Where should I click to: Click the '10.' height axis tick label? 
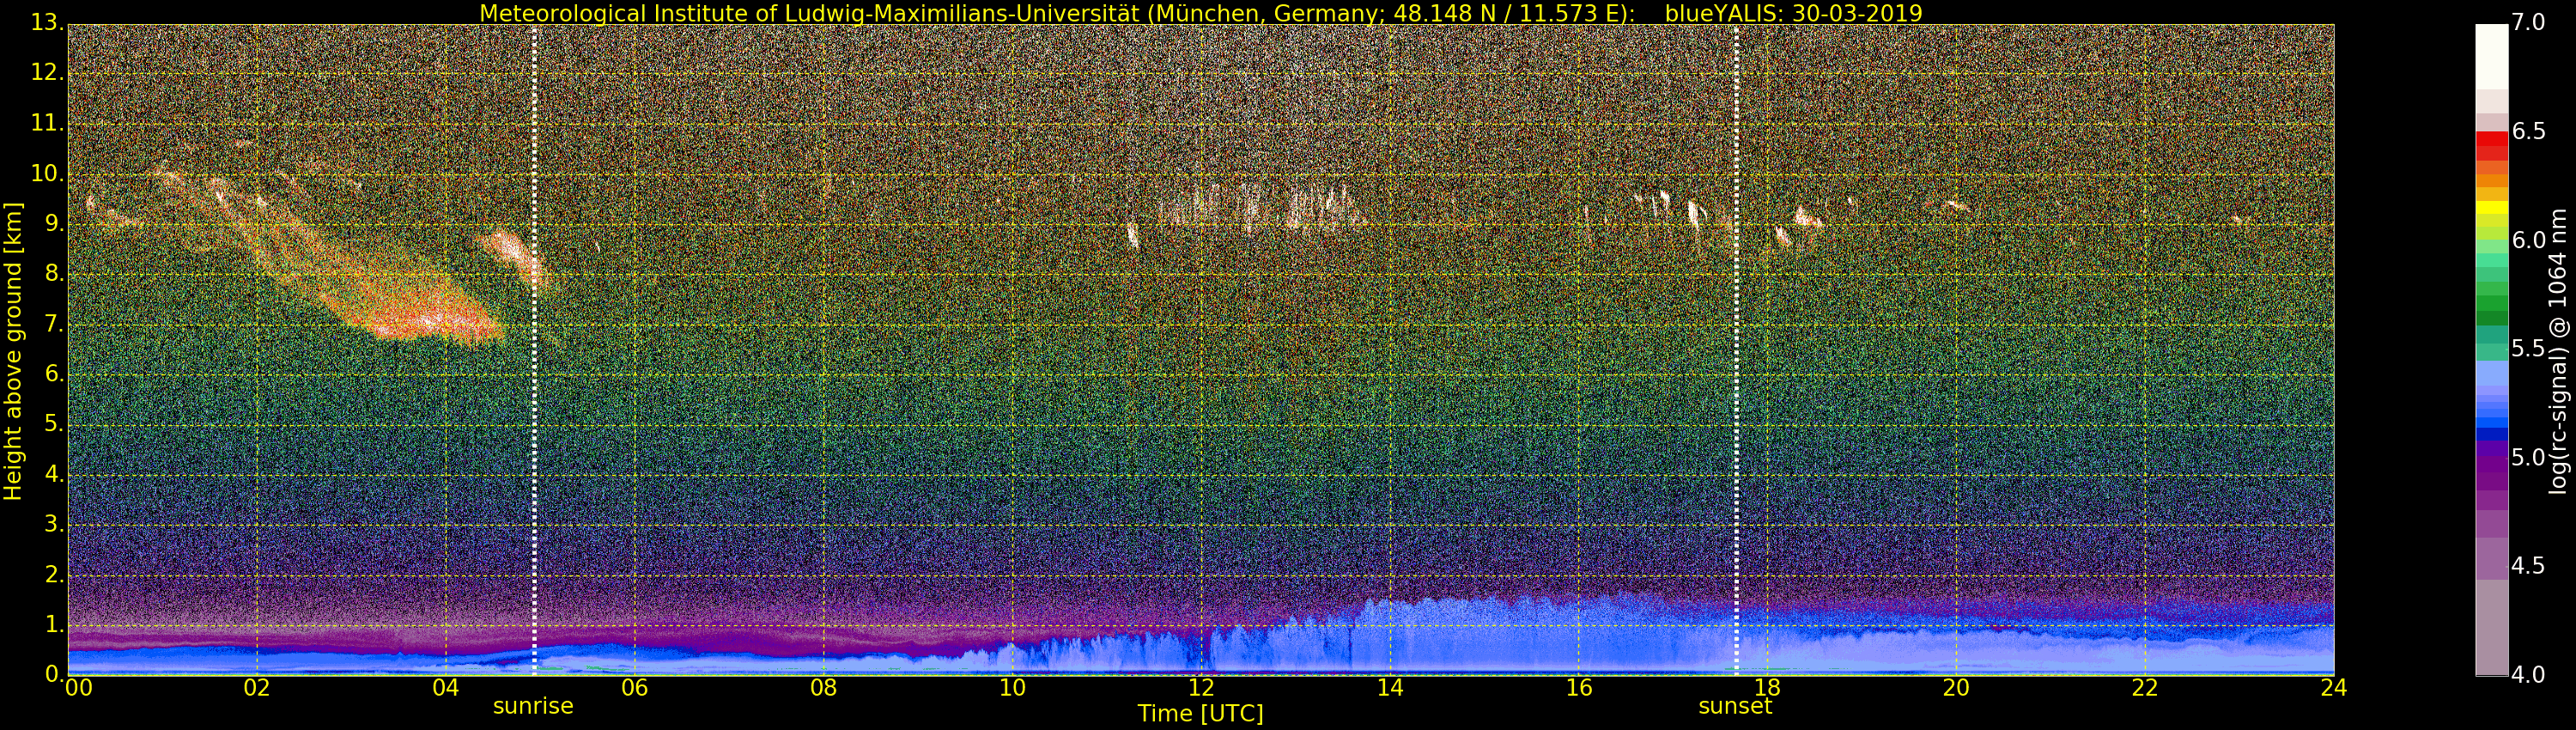pos(48,173)
